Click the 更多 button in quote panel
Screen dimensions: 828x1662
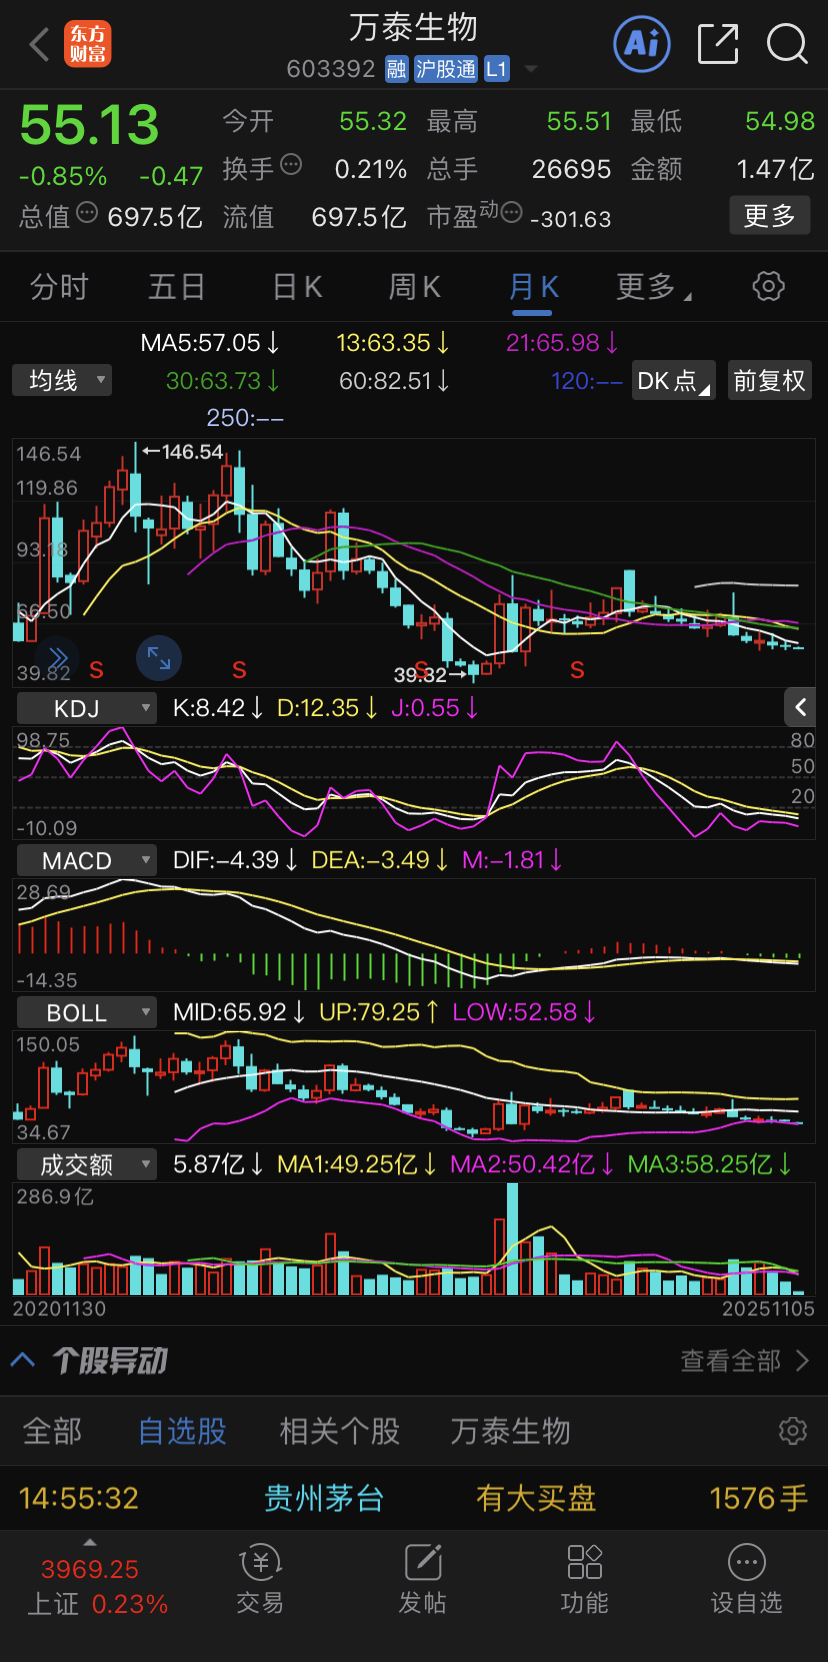(x=770, y=216)
